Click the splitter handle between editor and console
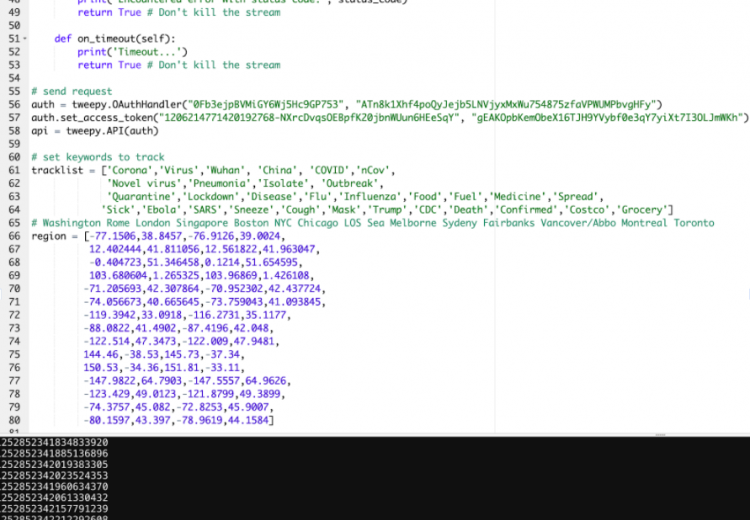 pyautogui.click(x=375, y=434)
